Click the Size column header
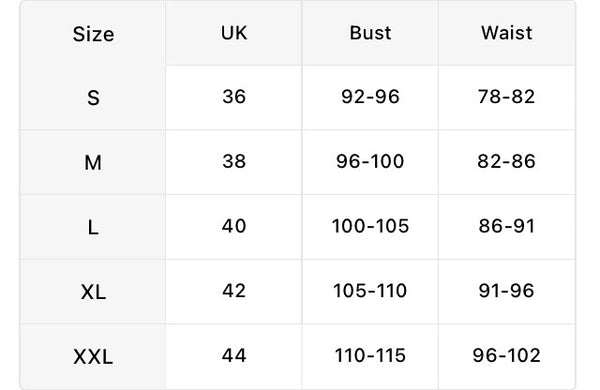 (x=93, y=34)
